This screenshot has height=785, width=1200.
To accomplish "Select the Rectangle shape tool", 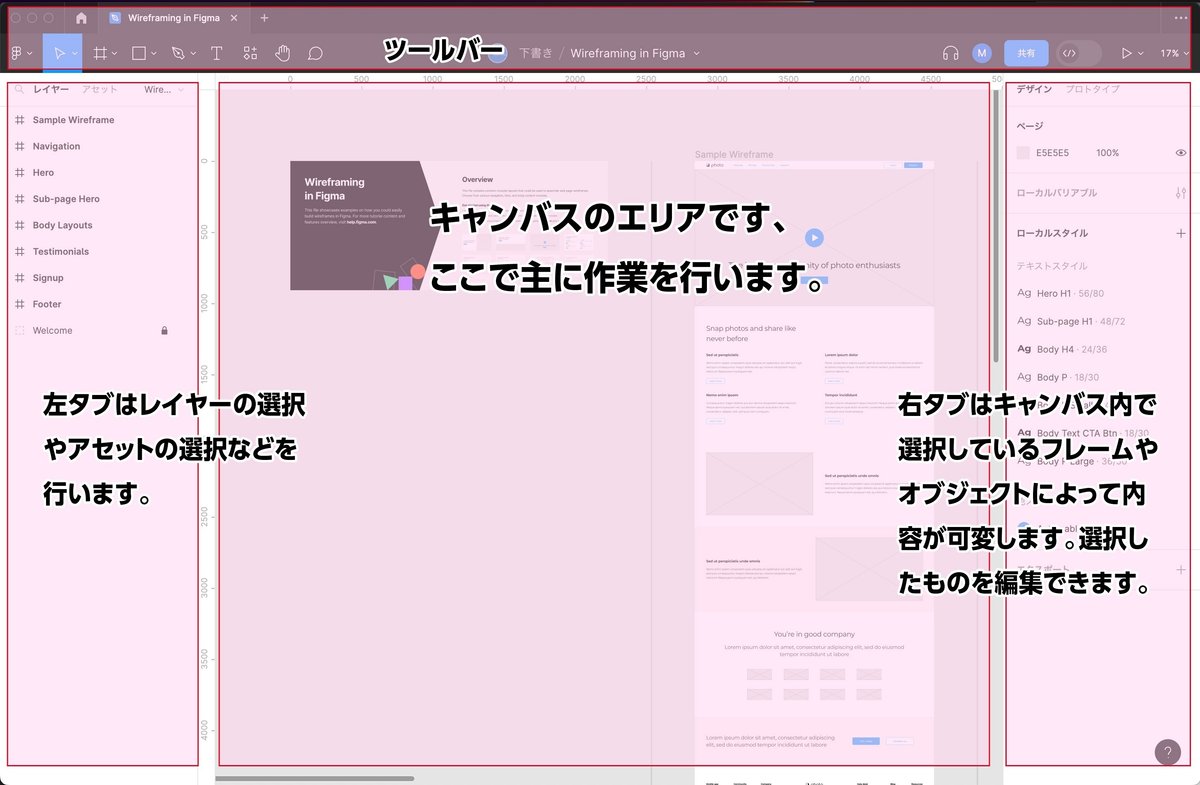I will click(x=139, y=53).
